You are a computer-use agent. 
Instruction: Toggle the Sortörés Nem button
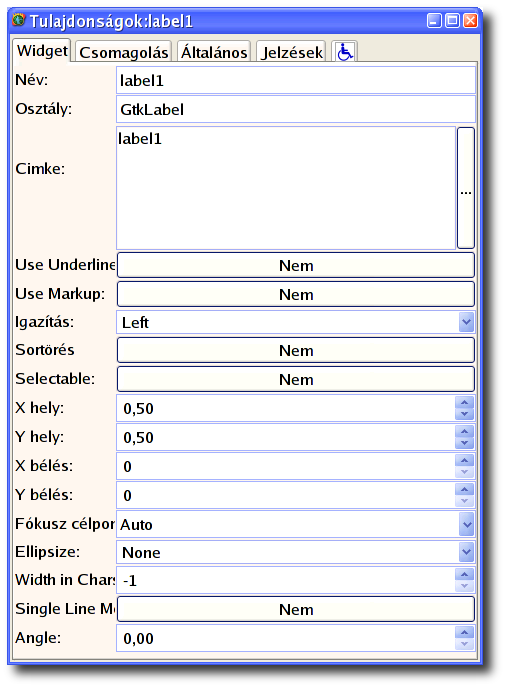tap(296, 350)
